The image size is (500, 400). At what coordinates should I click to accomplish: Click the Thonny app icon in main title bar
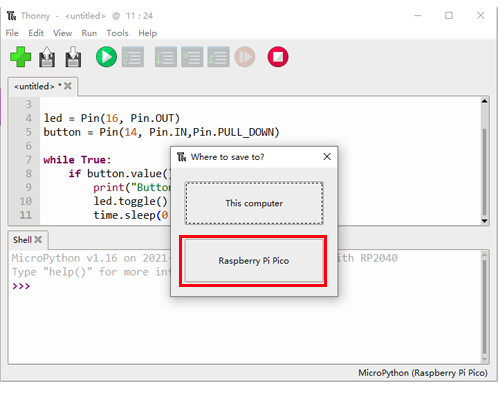pos(11,16)
